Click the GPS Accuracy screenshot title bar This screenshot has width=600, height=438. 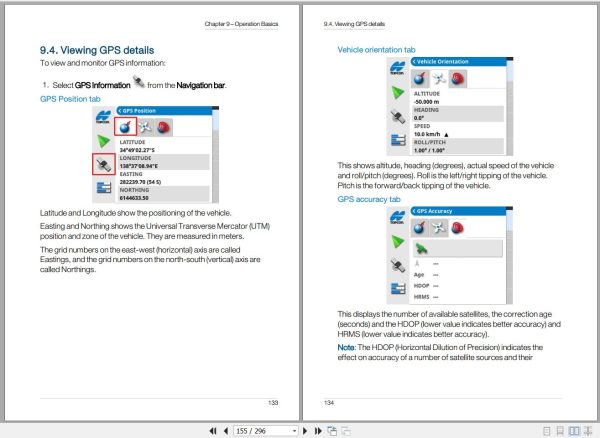click(x=458, y=211)
